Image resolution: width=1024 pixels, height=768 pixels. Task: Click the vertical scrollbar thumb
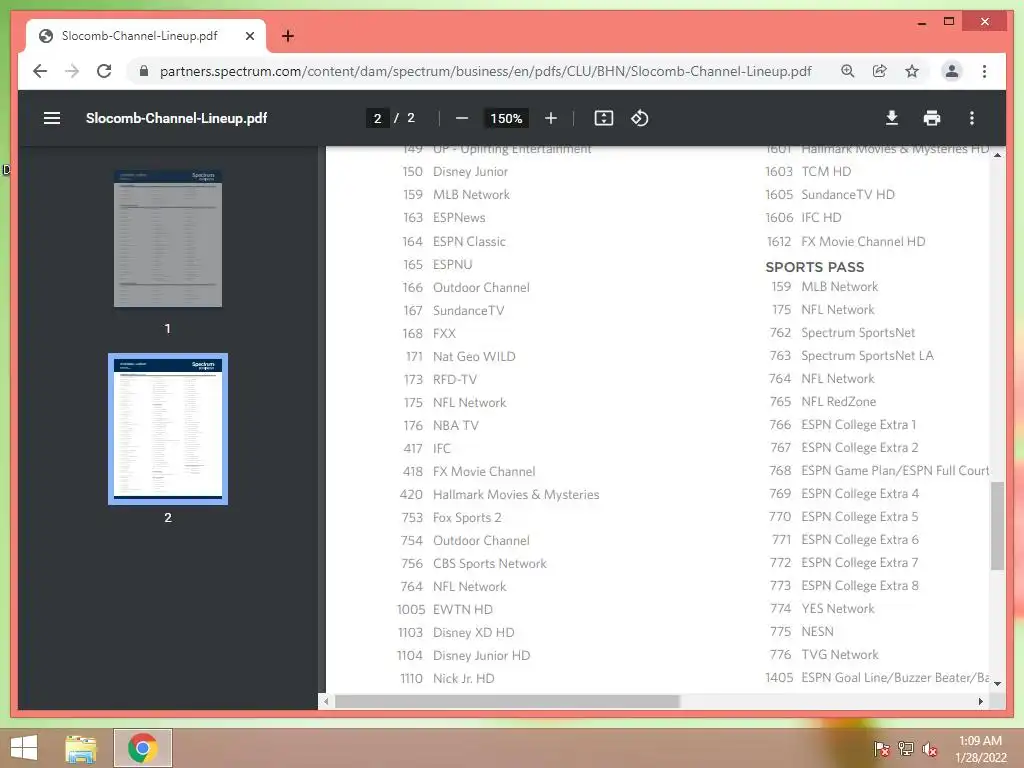997,526
